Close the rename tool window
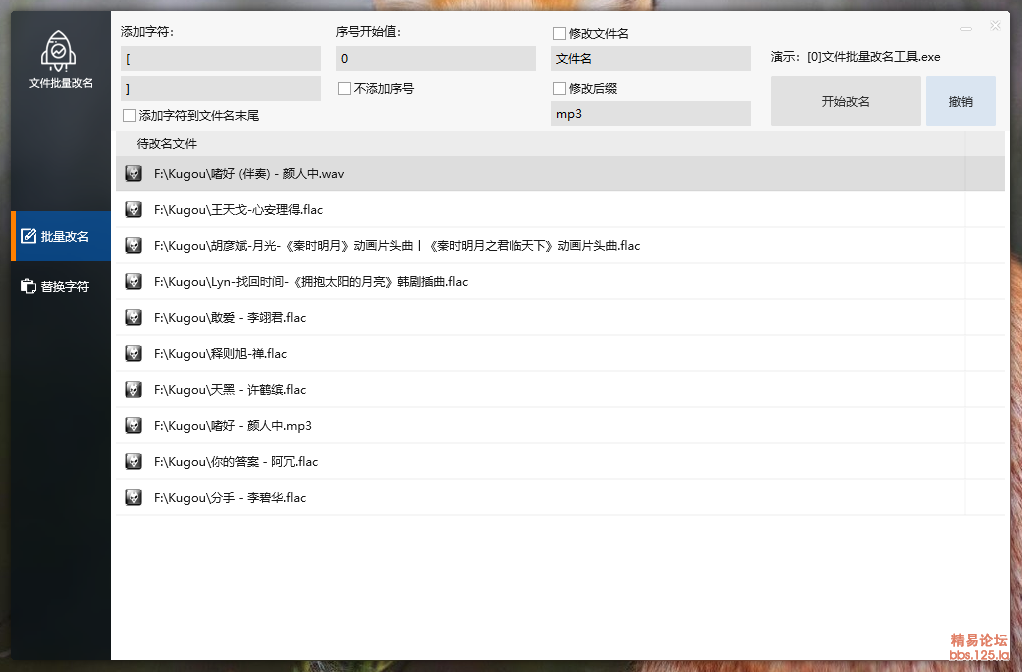 pyautogui.click(x=995, y=25)
